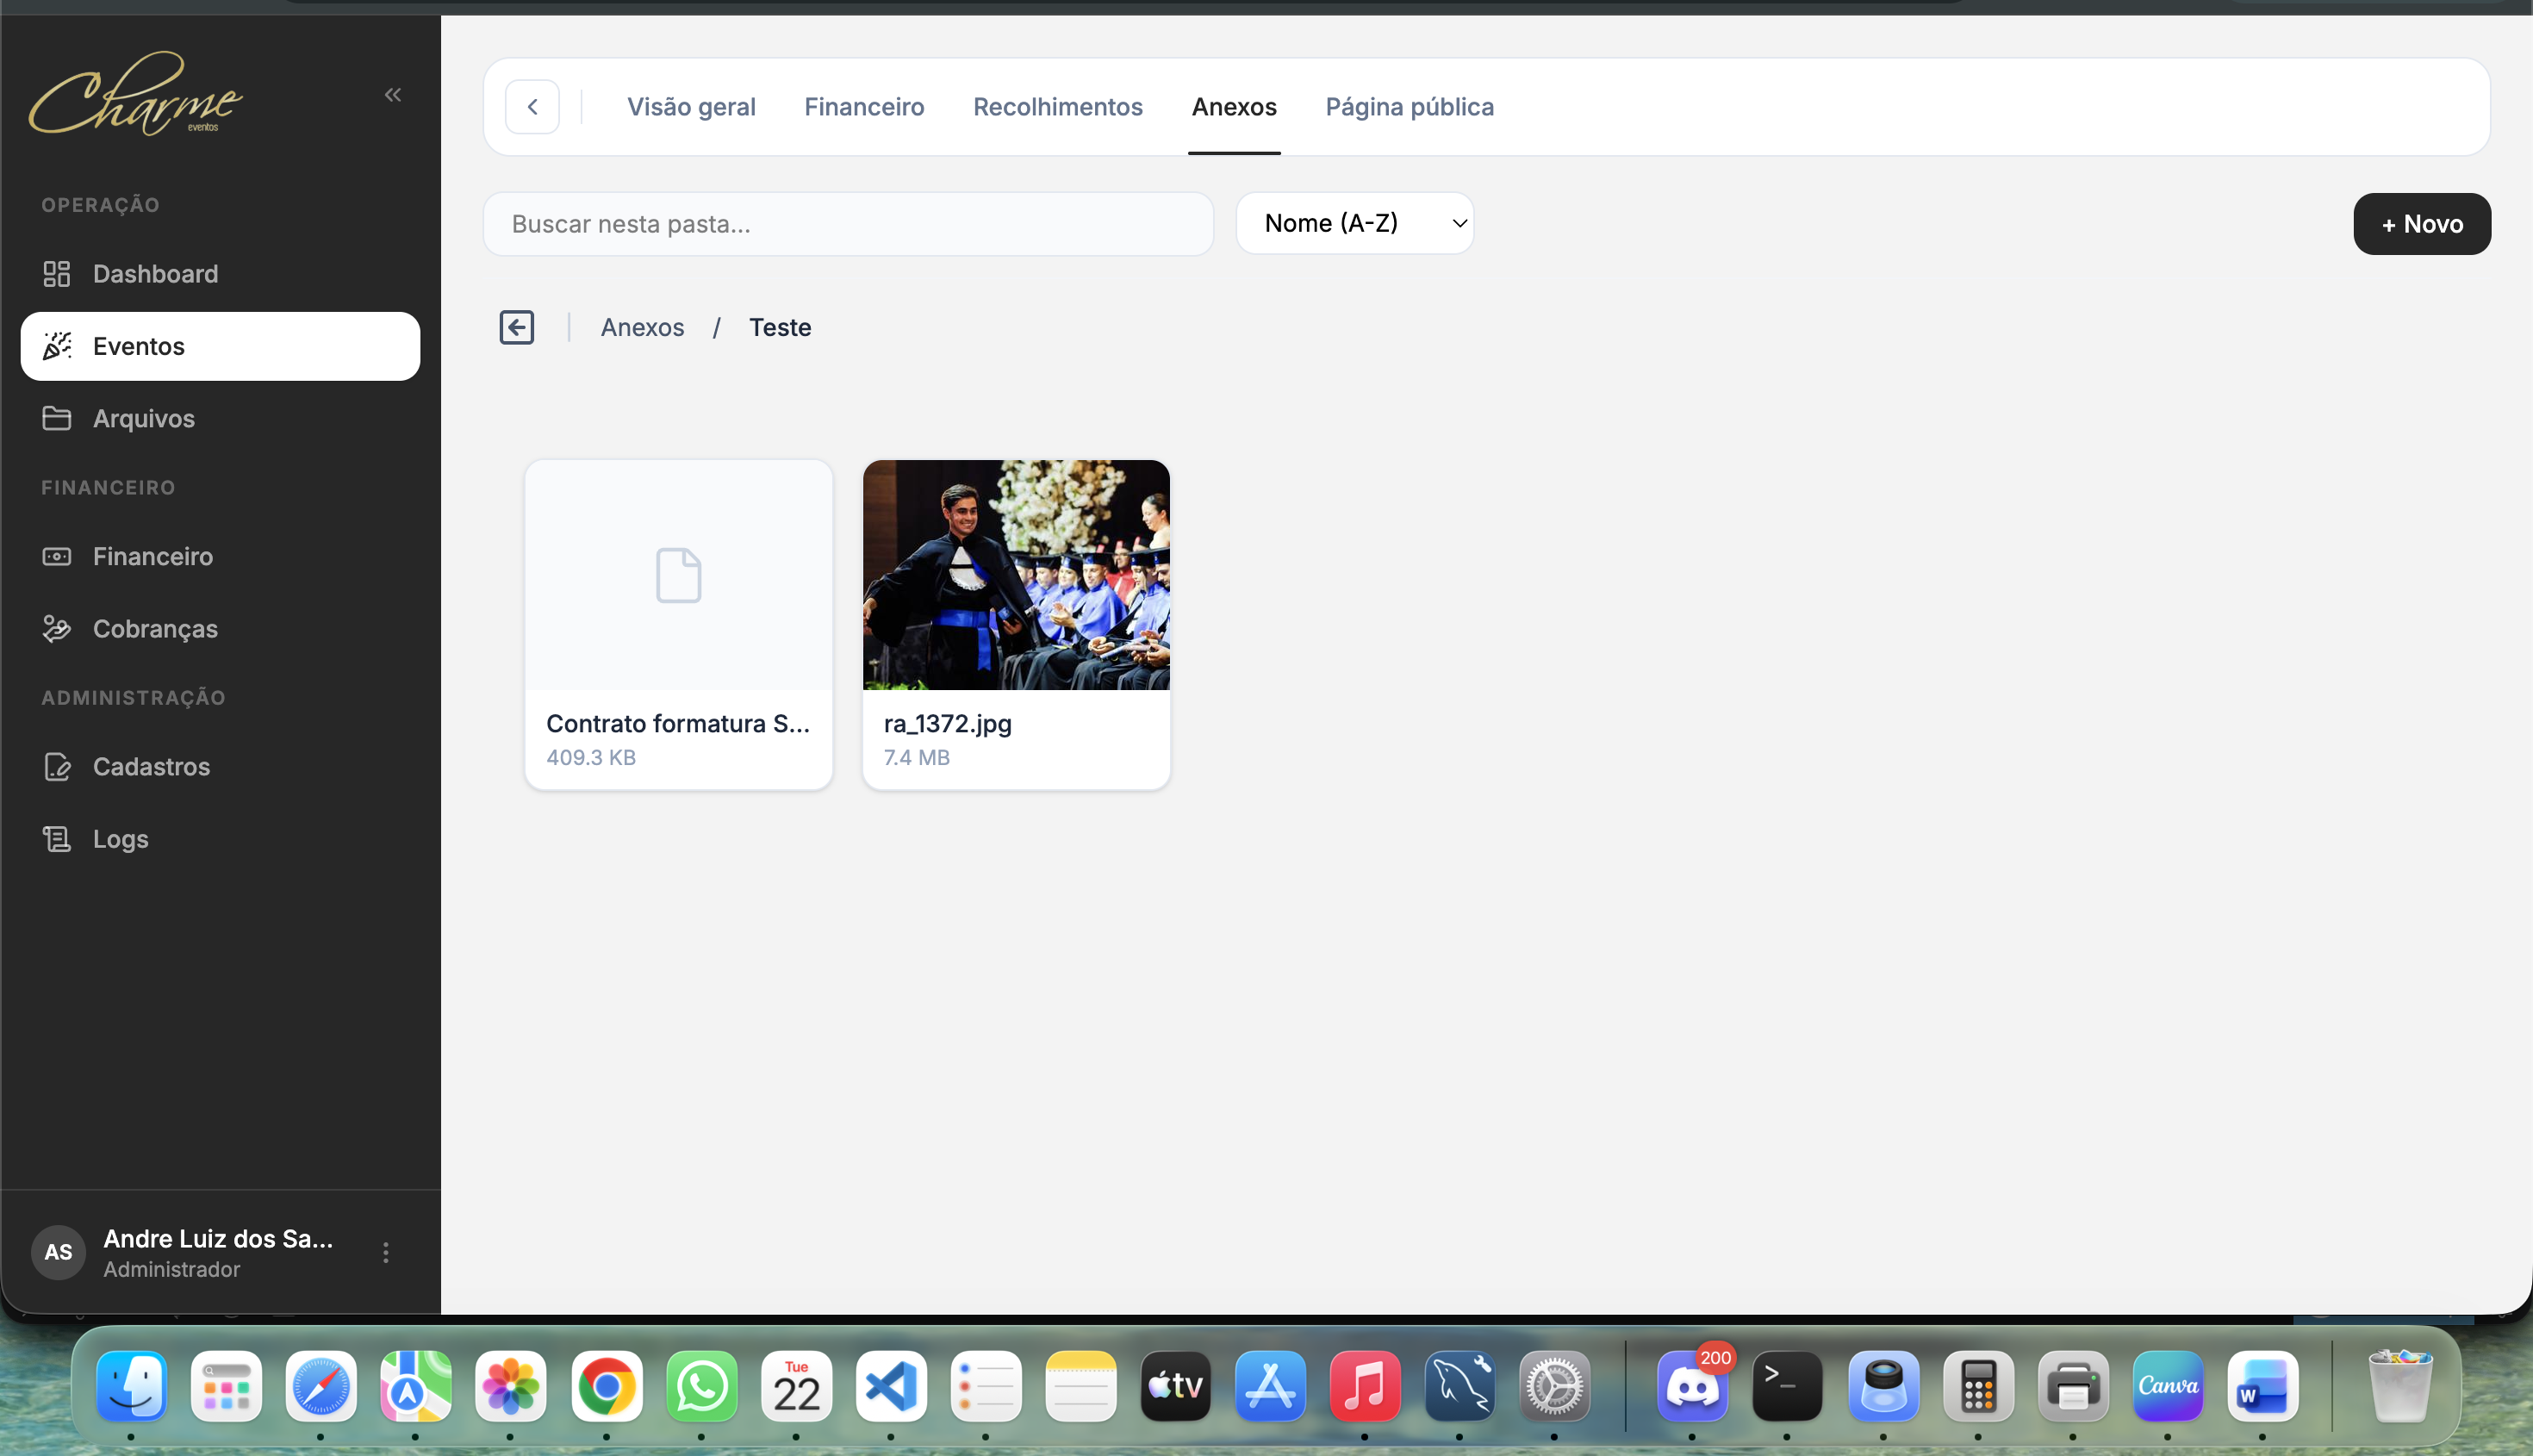Click the AS user avatar
Image resolution: width=2533 pixels, height=1456 pixels.
pos(59,1252)
